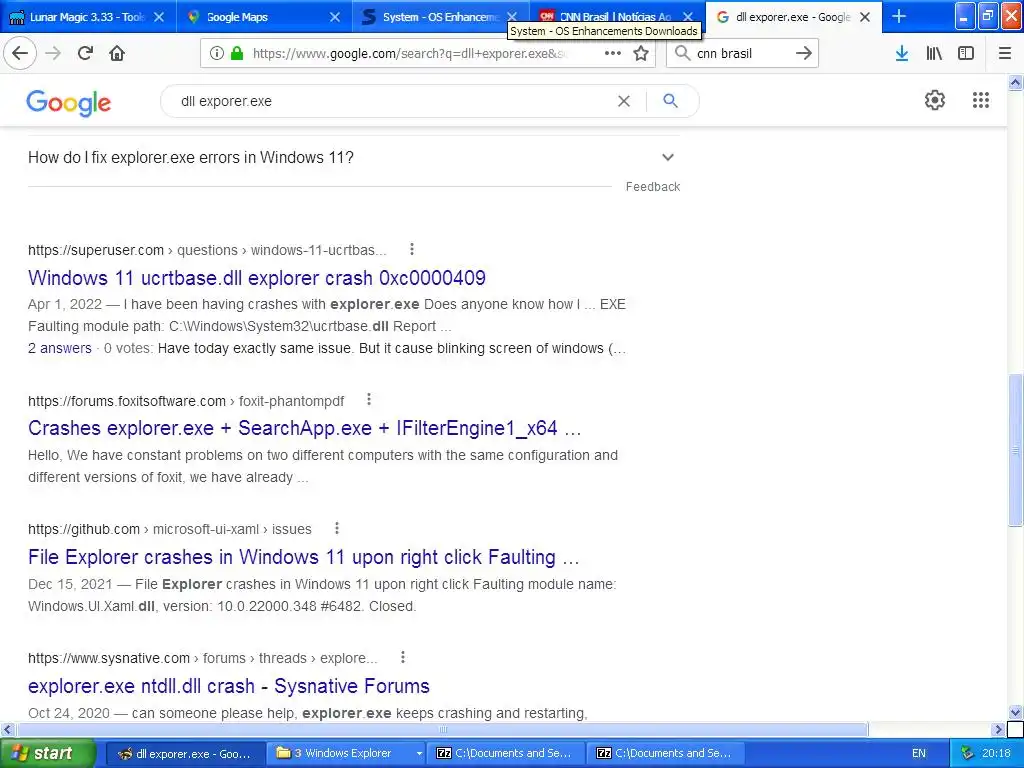Image resolution: width=1024 pixels, height=768 pixels.
Task: Open 'Windows 11 ucrtbase.dll explorer crash' result
Action: coord(257,278)
